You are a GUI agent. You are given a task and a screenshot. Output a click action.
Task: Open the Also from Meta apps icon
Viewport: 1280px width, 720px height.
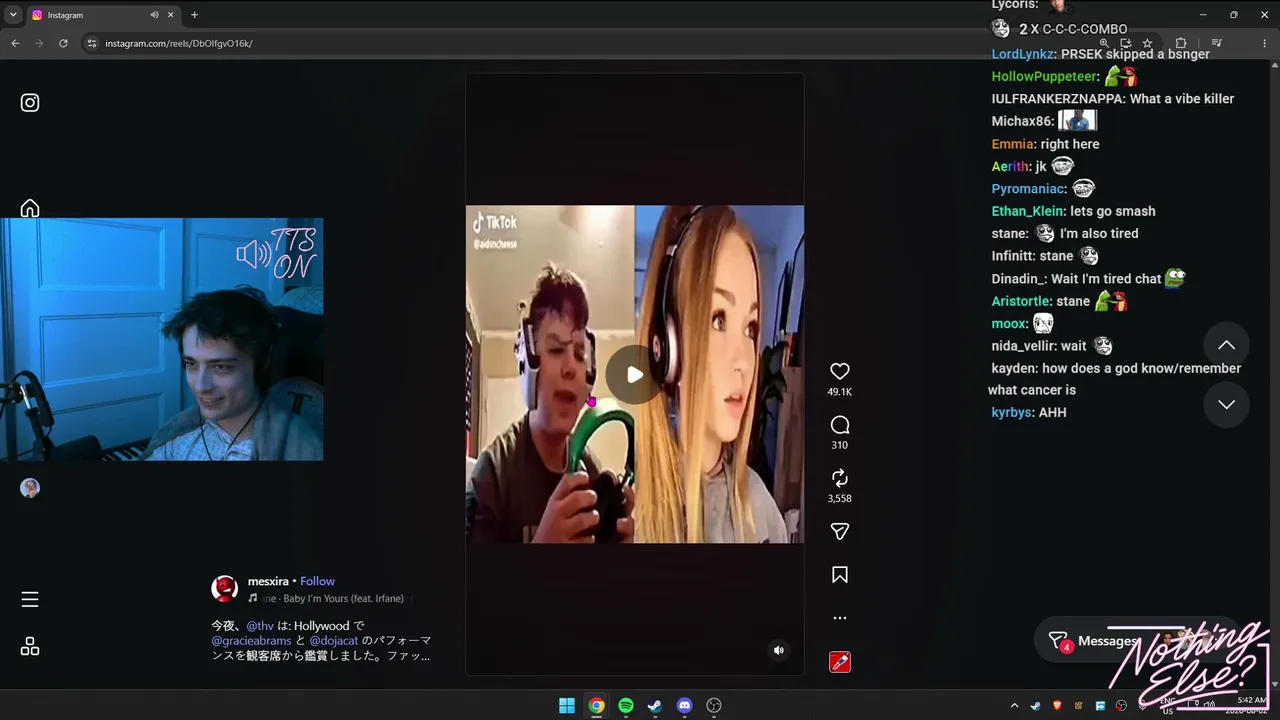[x=30, y=646]
